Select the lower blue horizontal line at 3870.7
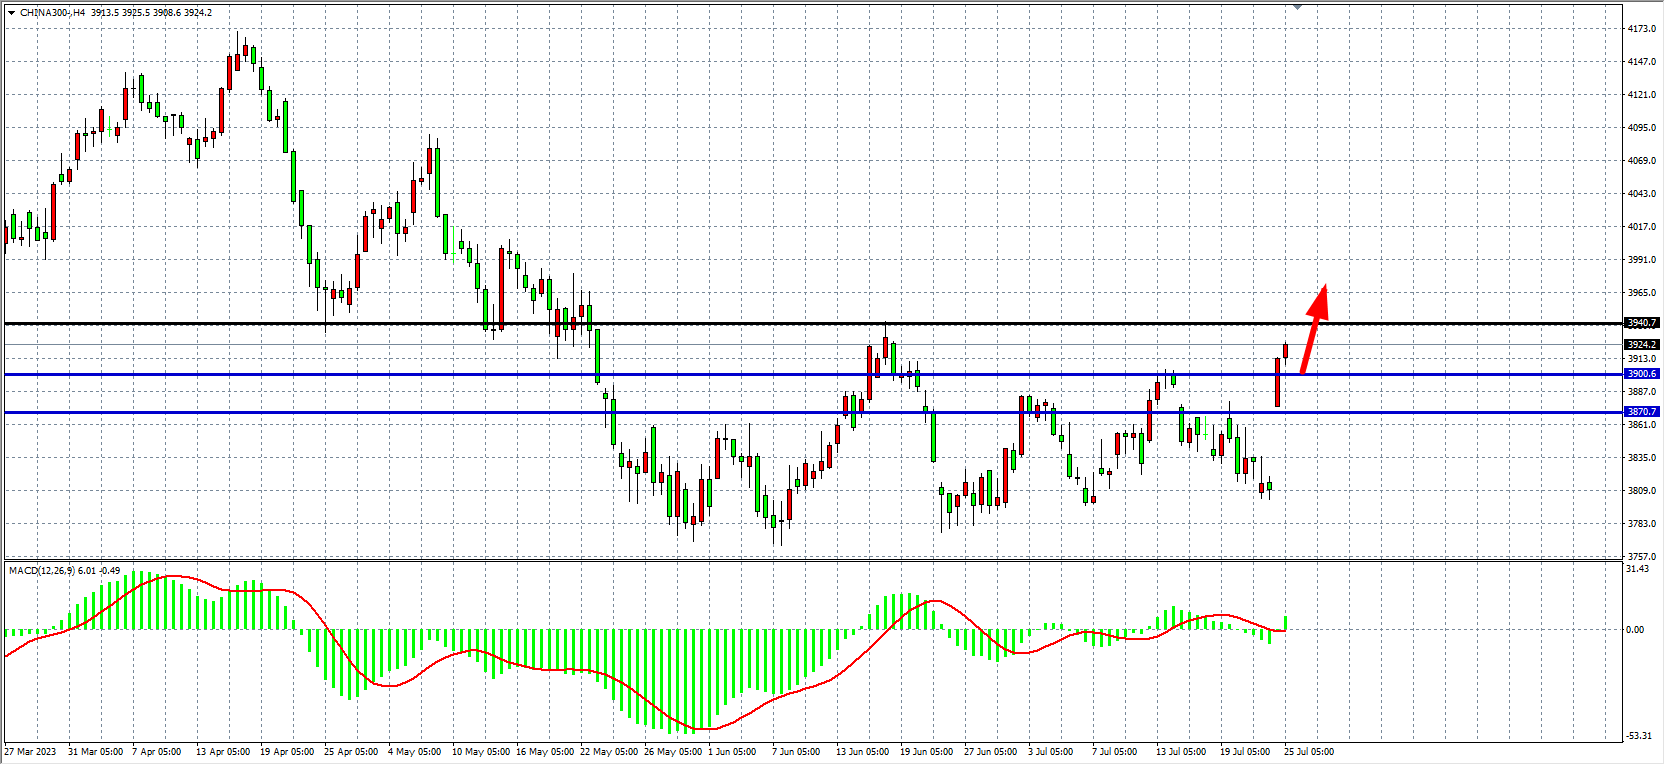The height and width of the screenshot is (765, 1665). [x=500, y=412]
